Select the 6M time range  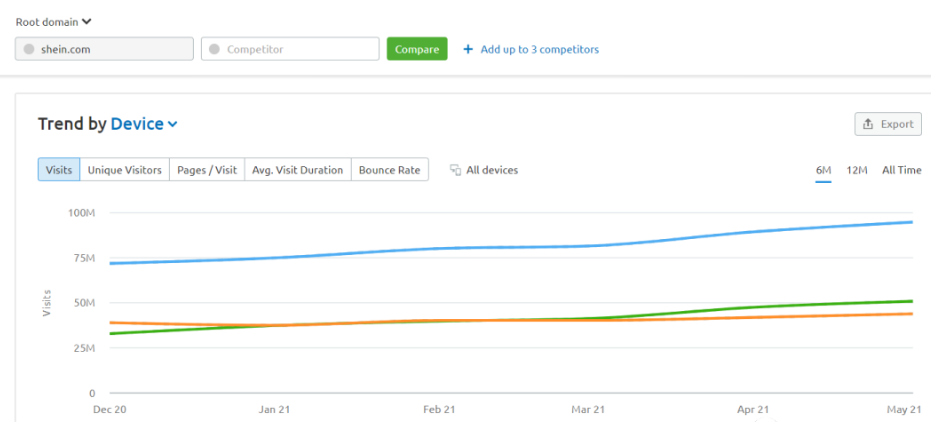pyautogui.click(x=823, y=170)
